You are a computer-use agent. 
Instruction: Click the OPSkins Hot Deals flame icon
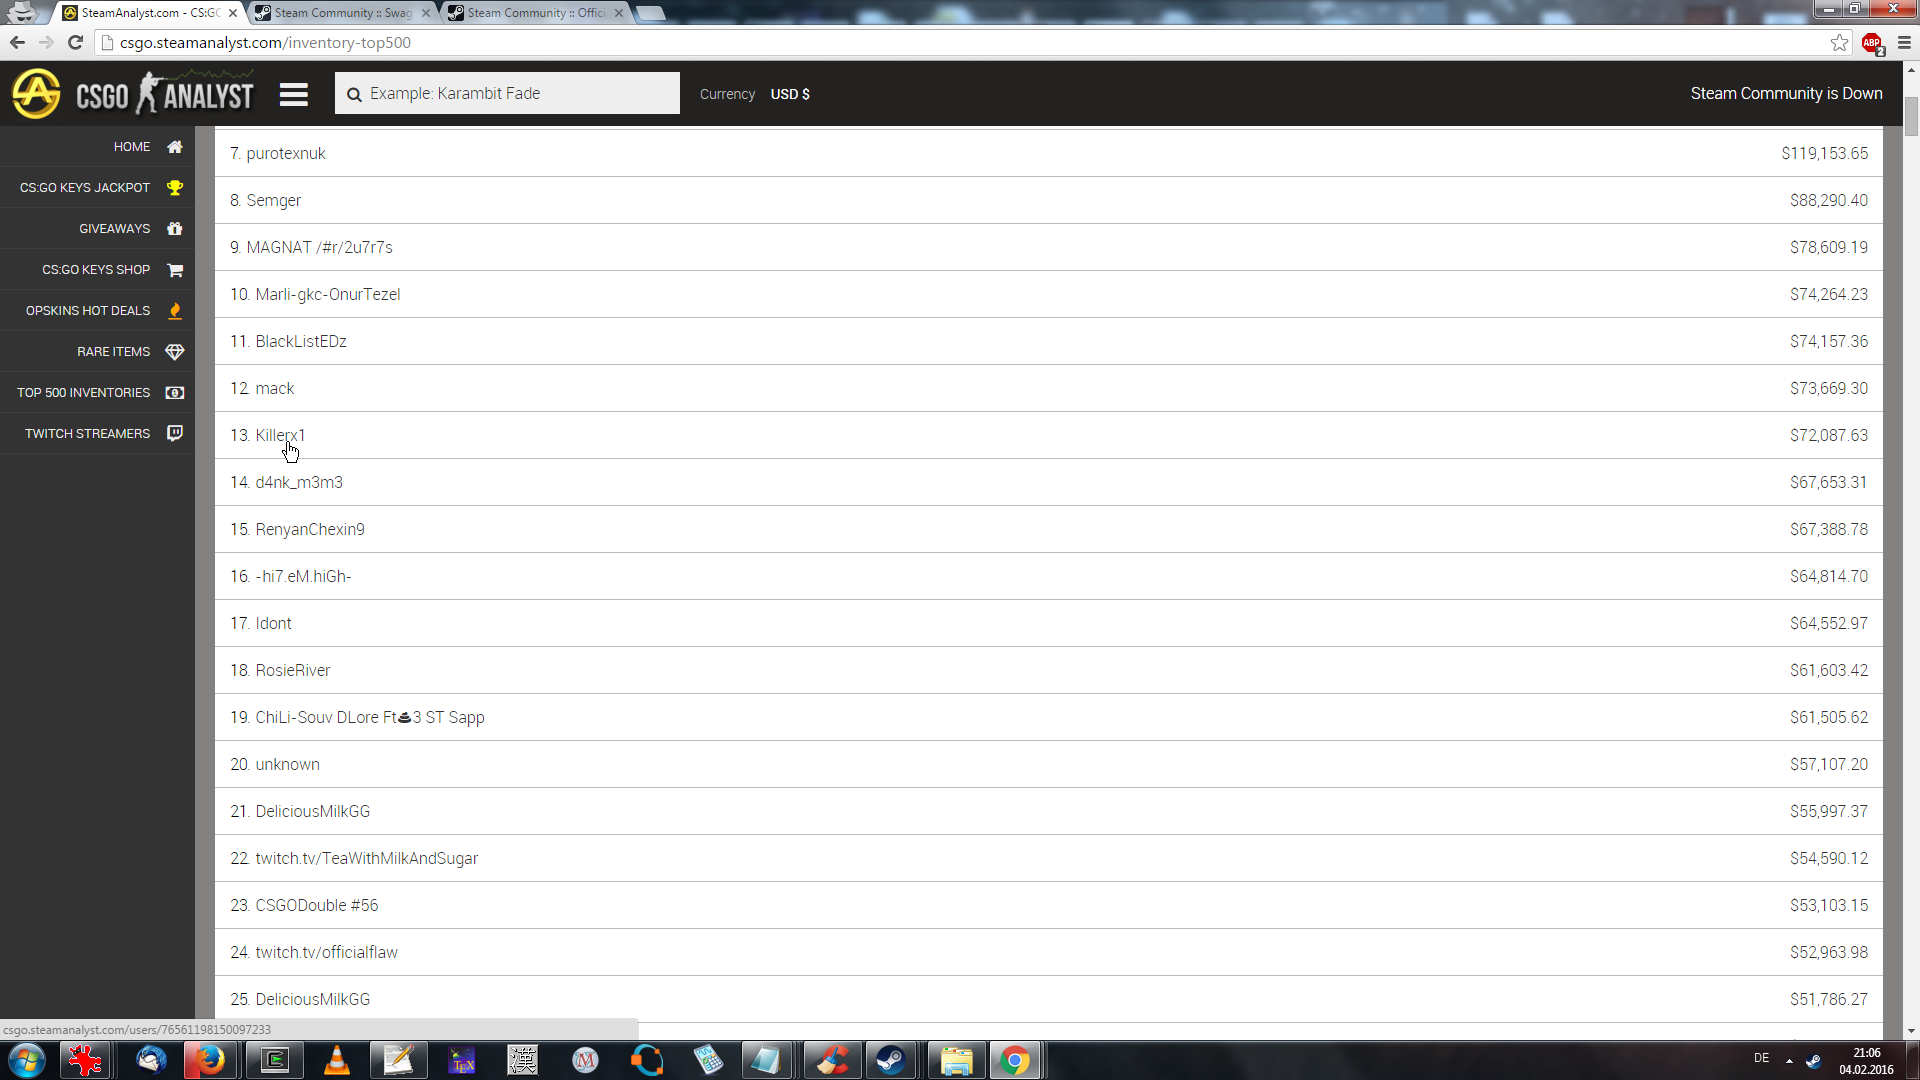pos(175,311)
